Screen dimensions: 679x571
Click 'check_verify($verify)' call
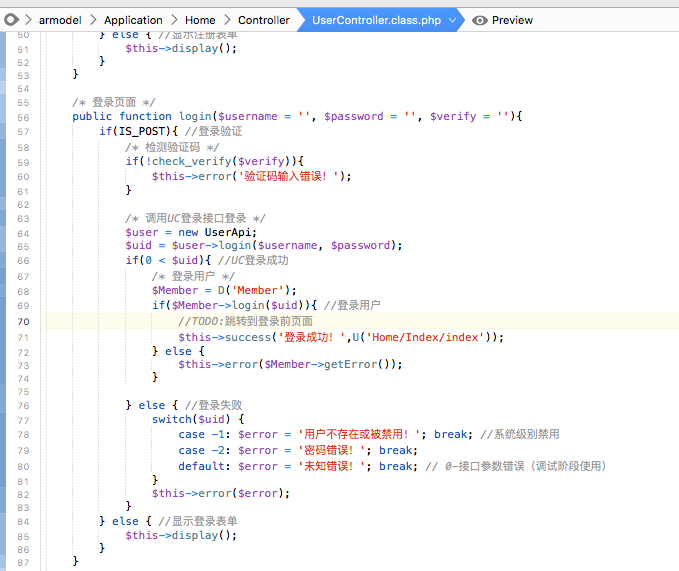point(221,161)
